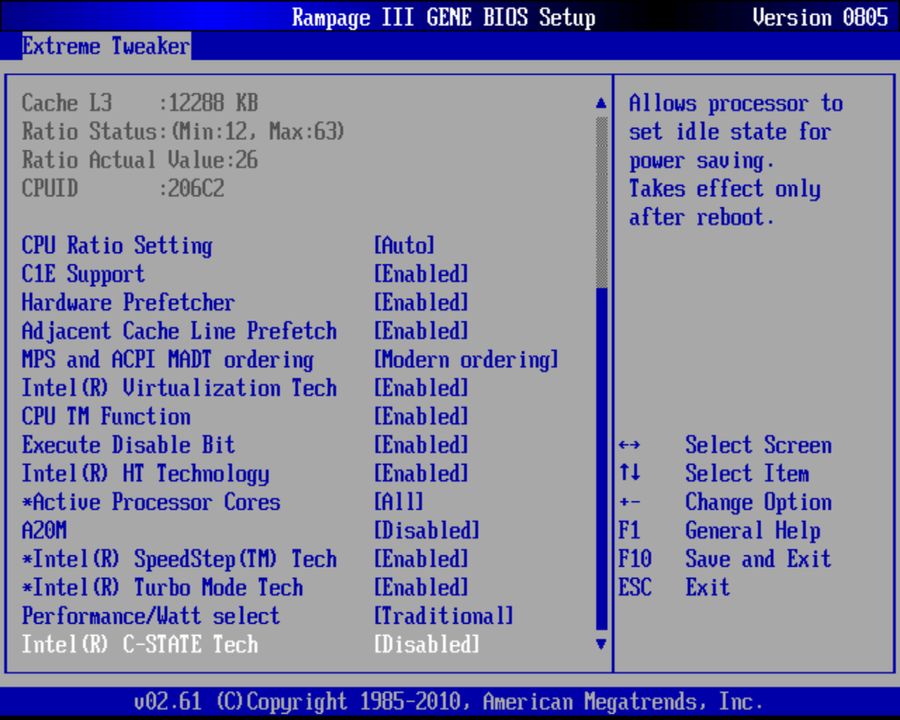The image size is (900, 720).
Task: Select MPS and ACPI MADT ordering label
Action: (168, 360)
